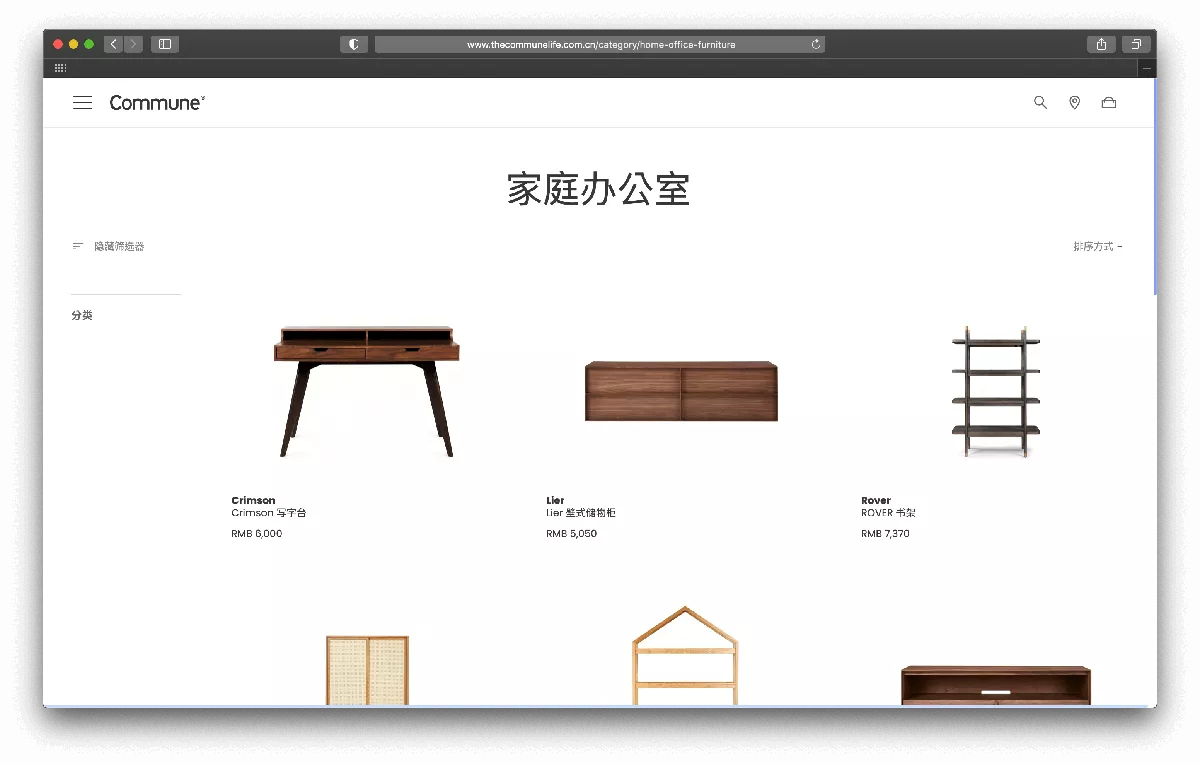Image resolution: width=1200 pixels, height=765 pixels.
Task: Open the shopping bag icon
Action: pyautogui.click(x=1108, y=103)
